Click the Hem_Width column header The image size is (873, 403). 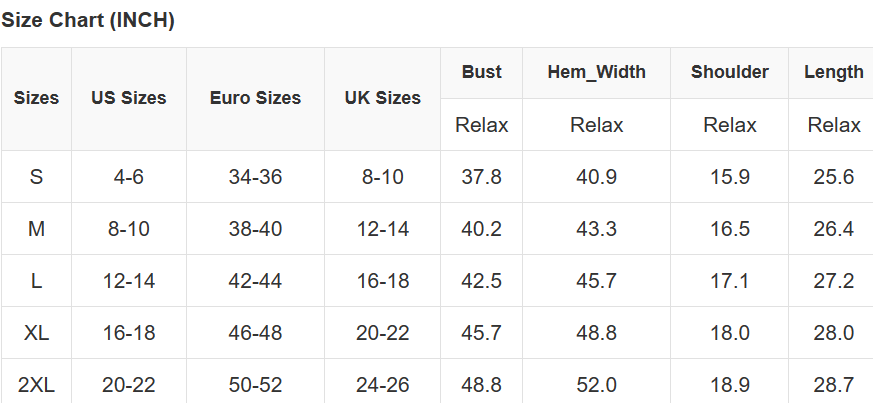[596, 72]
